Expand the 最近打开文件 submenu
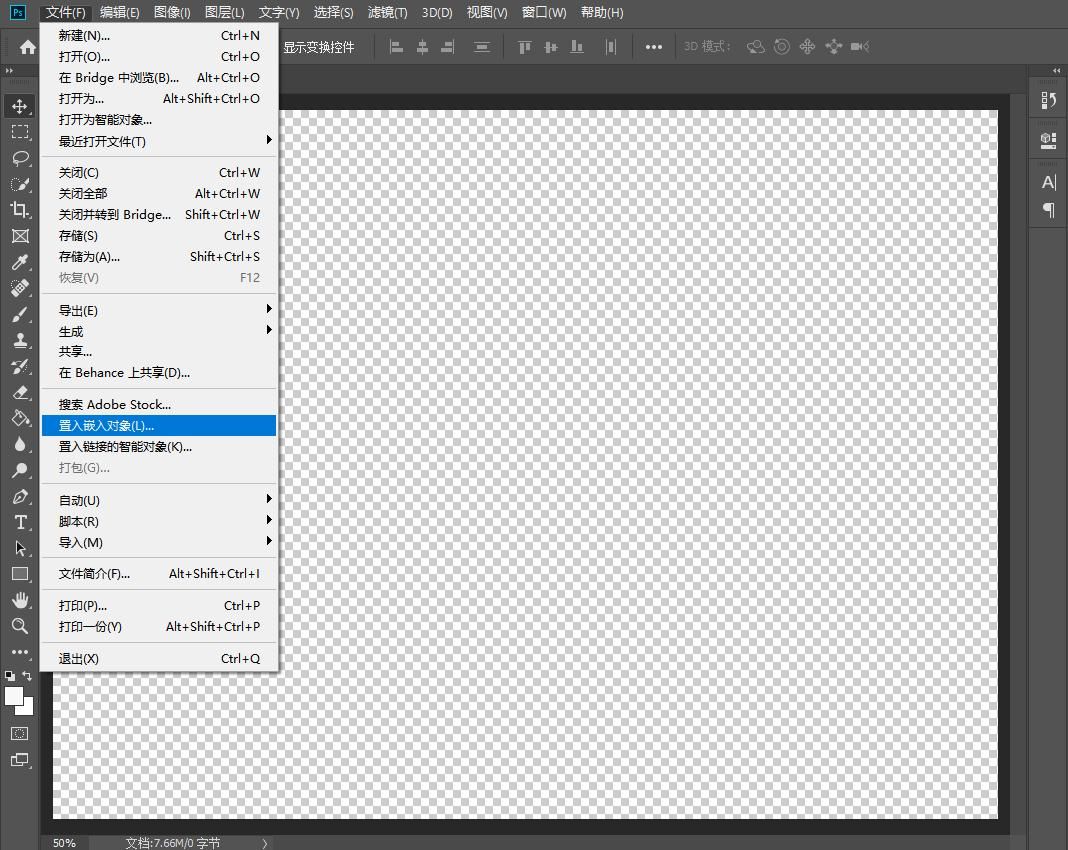The width and height of the screenshot is (1068, 850). [x=159, y=141]
